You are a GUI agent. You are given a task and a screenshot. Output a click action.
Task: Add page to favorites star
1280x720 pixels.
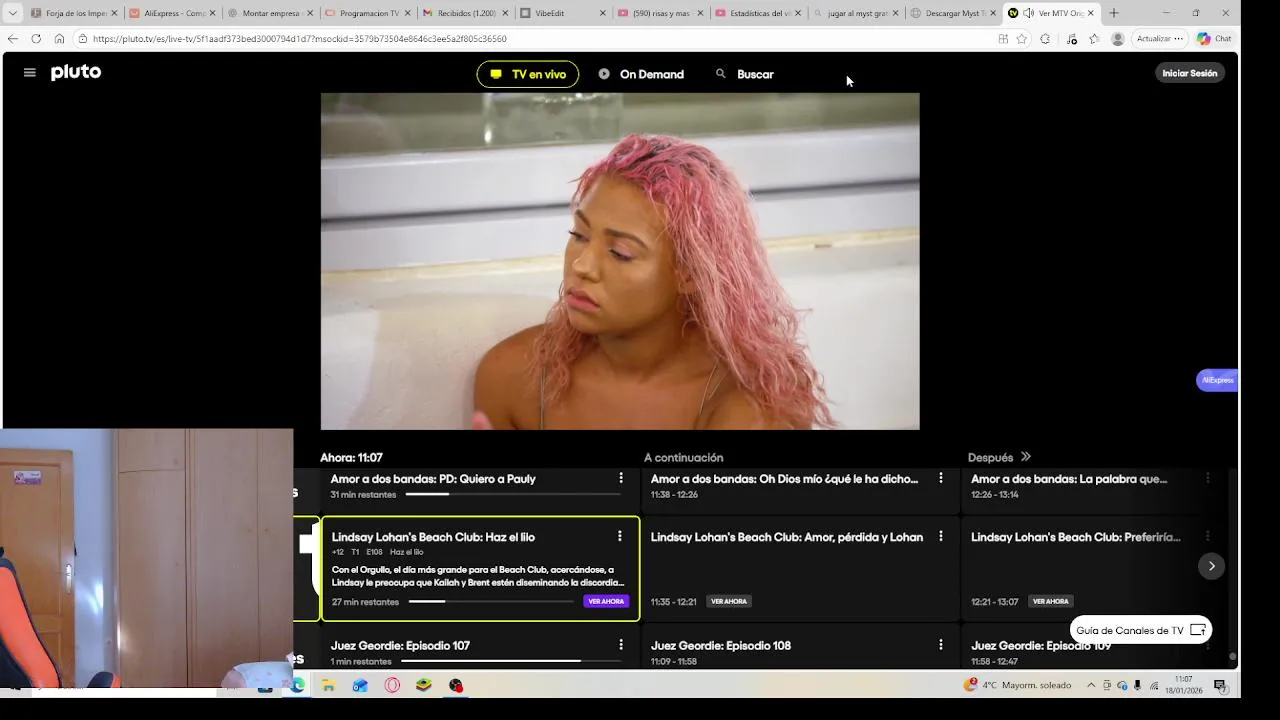coord(1021,39)
